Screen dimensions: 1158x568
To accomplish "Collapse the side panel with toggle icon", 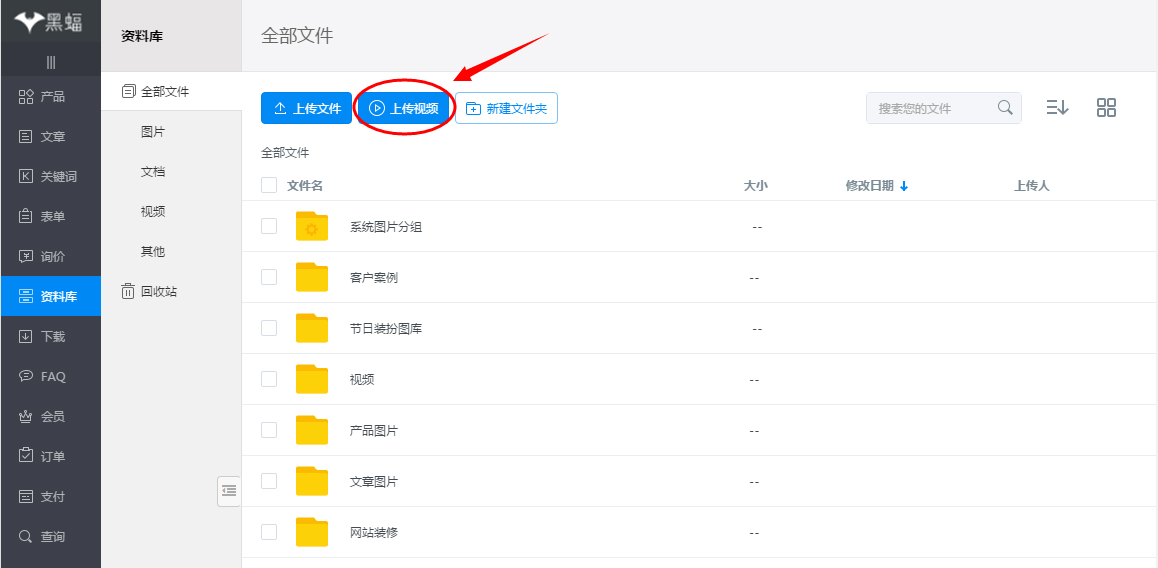I will coord(229,490).
